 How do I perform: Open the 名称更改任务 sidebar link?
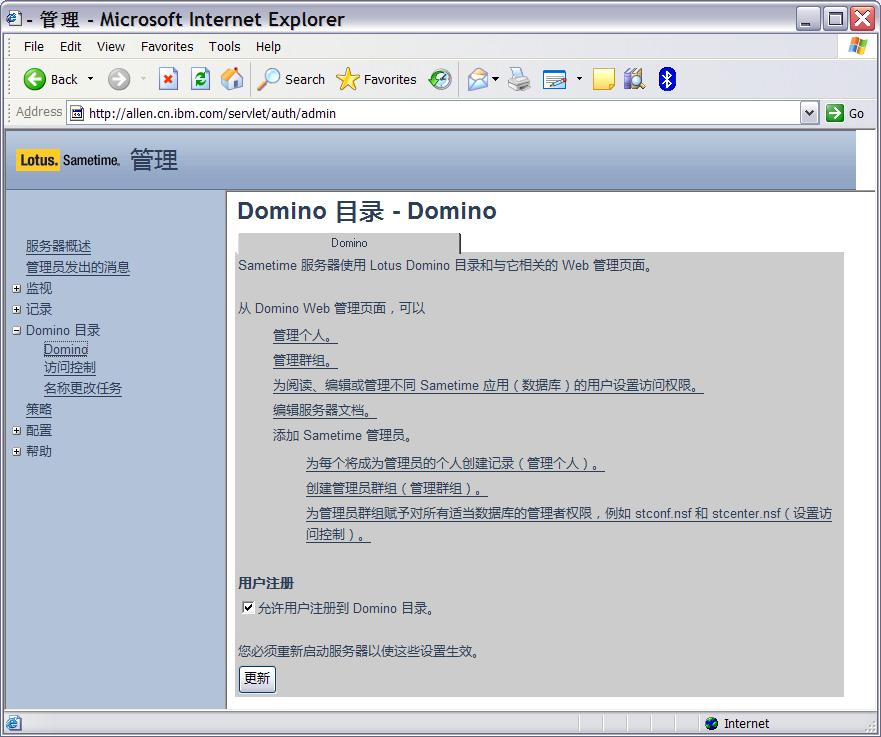click(x=83, y=388)
